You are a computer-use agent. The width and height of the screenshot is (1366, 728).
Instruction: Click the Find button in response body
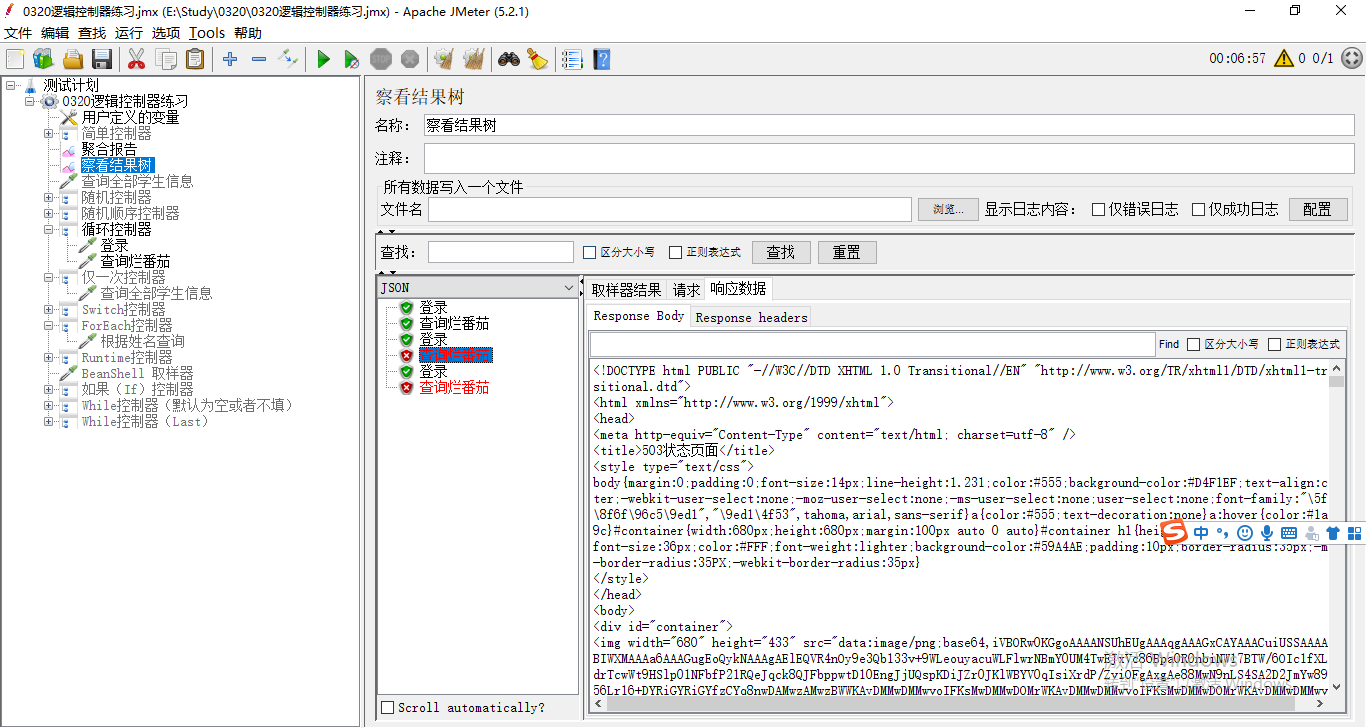(x=1169, y=344)
